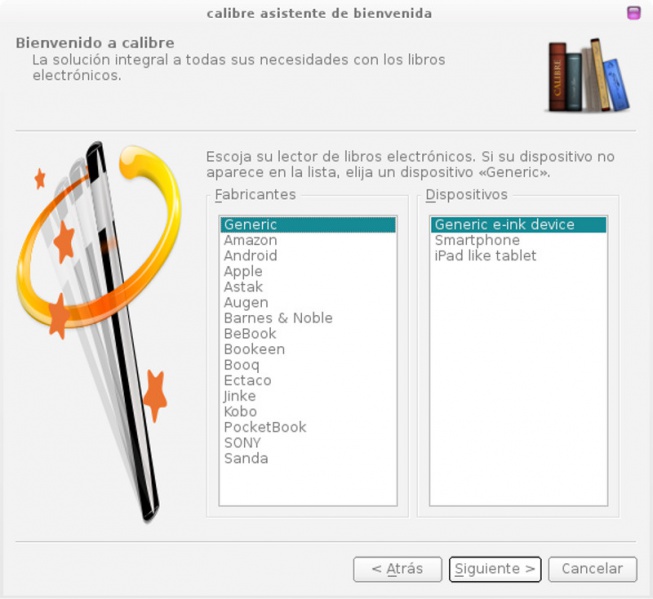Select Astak manufacturer
The width and height of the screenshot is (653, 599).
[308, 287]
